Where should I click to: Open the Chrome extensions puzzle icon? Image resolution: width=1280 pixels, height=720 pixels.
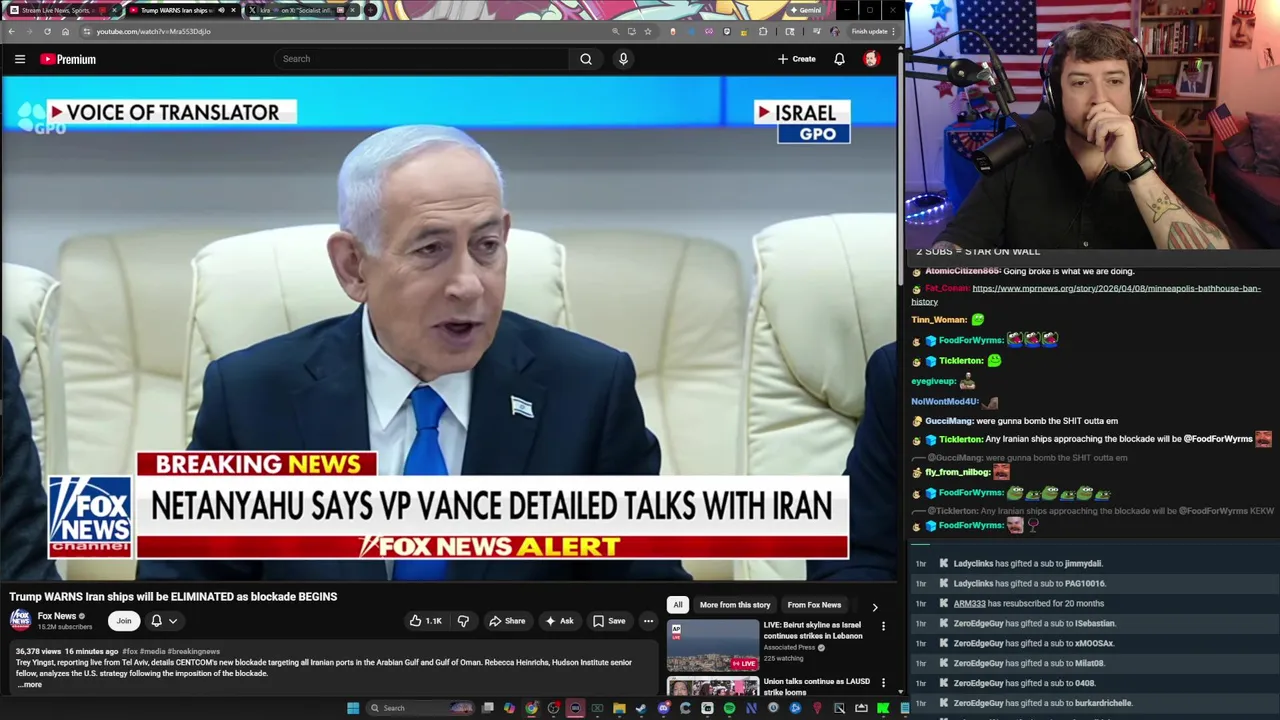coord(763,31)
